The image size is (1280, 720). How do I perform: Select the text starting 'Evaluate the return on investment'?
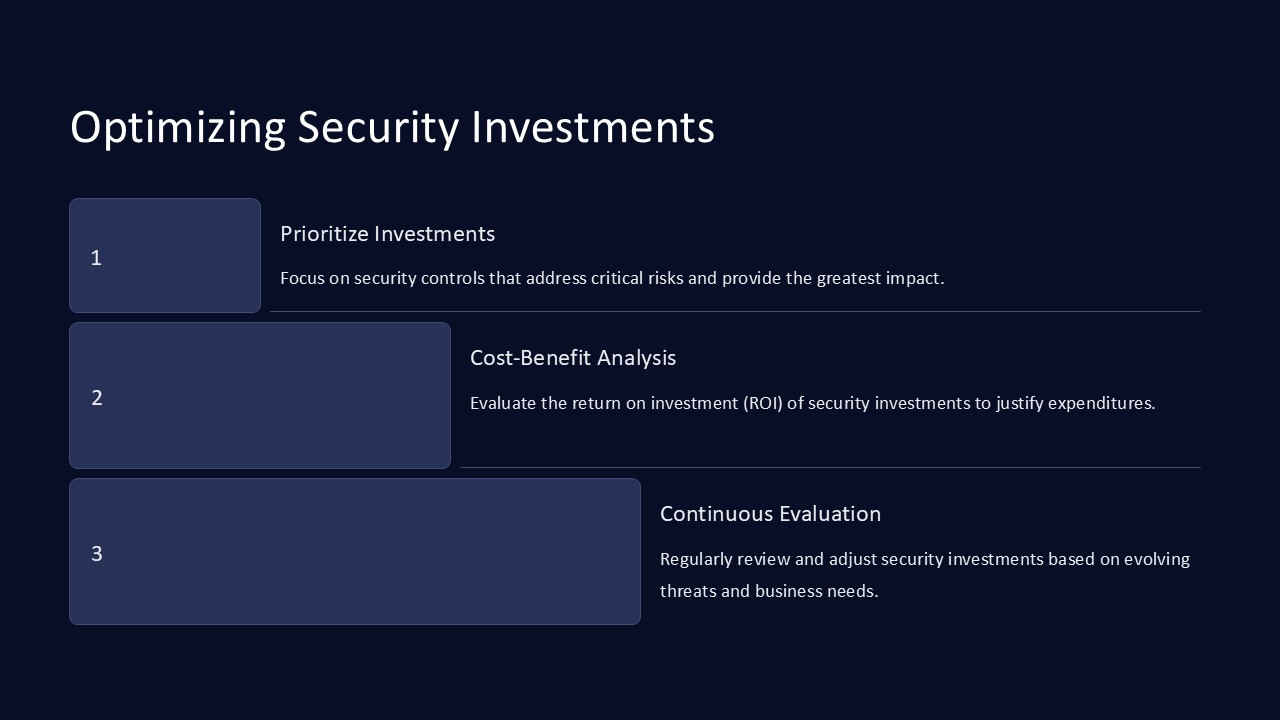(812, 403)
